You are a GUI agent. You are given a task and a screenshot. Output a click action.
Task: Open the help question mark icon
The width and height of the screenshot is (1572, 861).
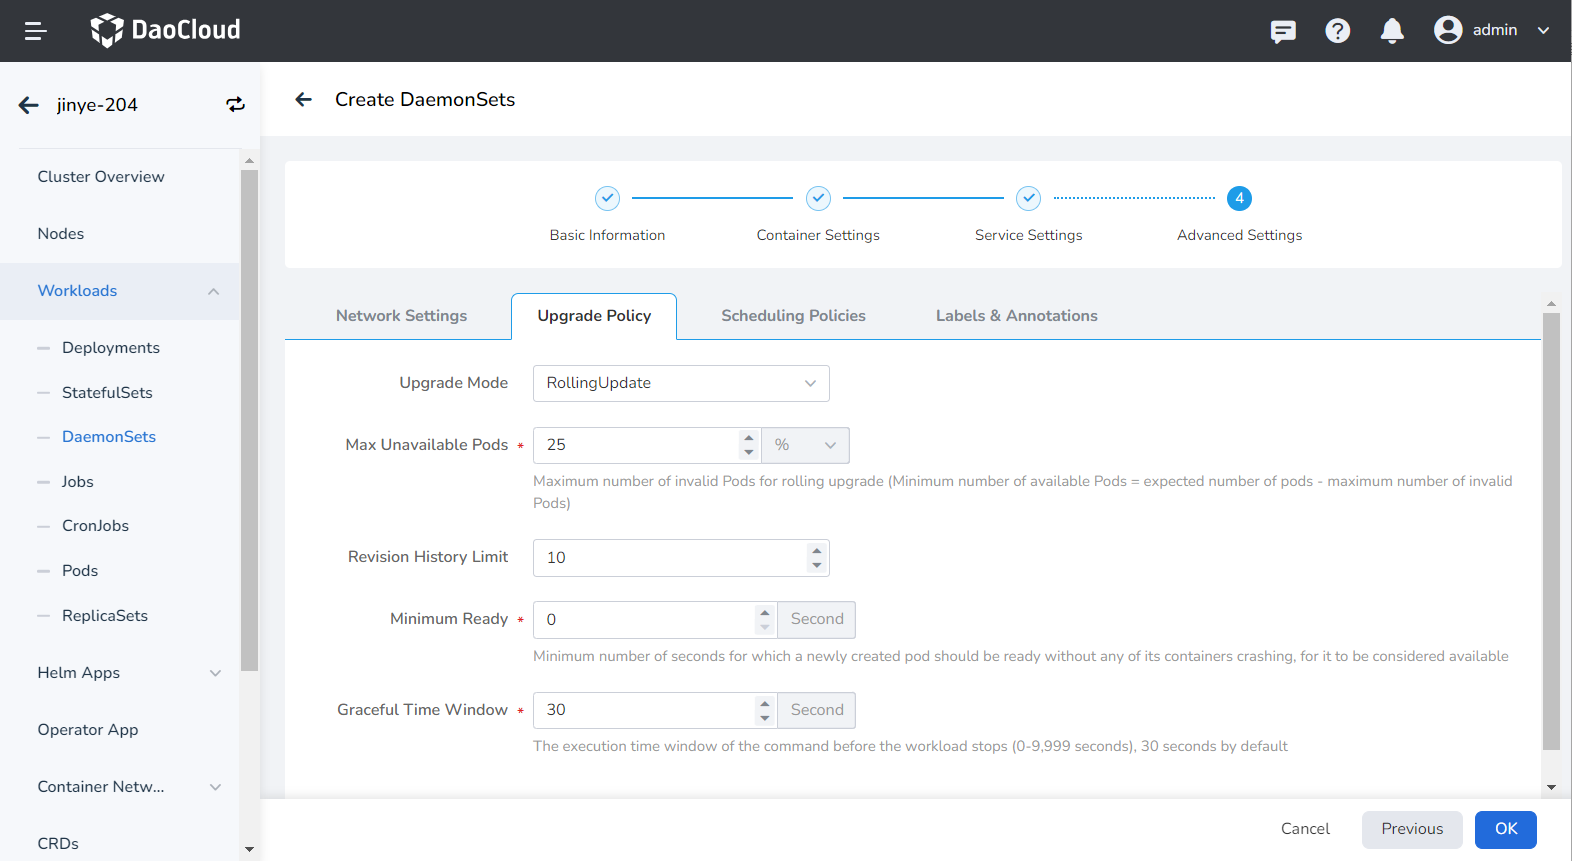[1337, 31]
